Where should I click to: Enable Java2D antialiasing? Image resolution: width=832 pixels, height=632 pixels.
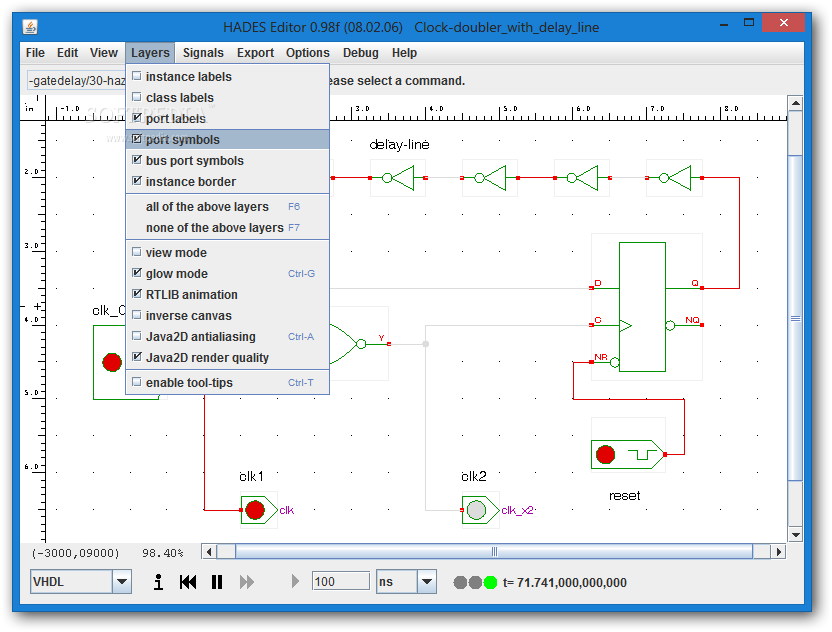tap(228, 336)
